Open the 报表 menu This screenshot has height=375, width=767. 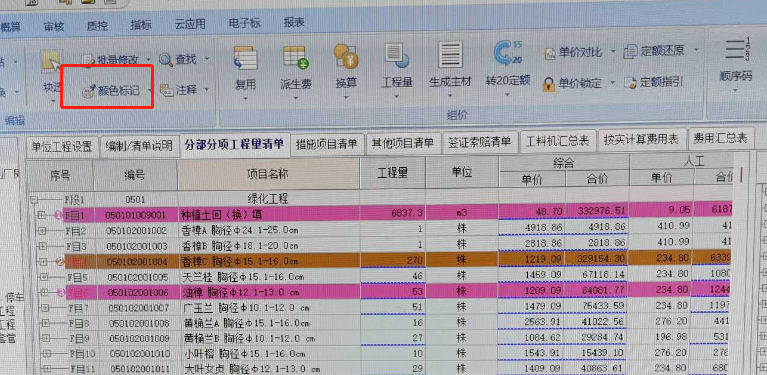[294, 22]
